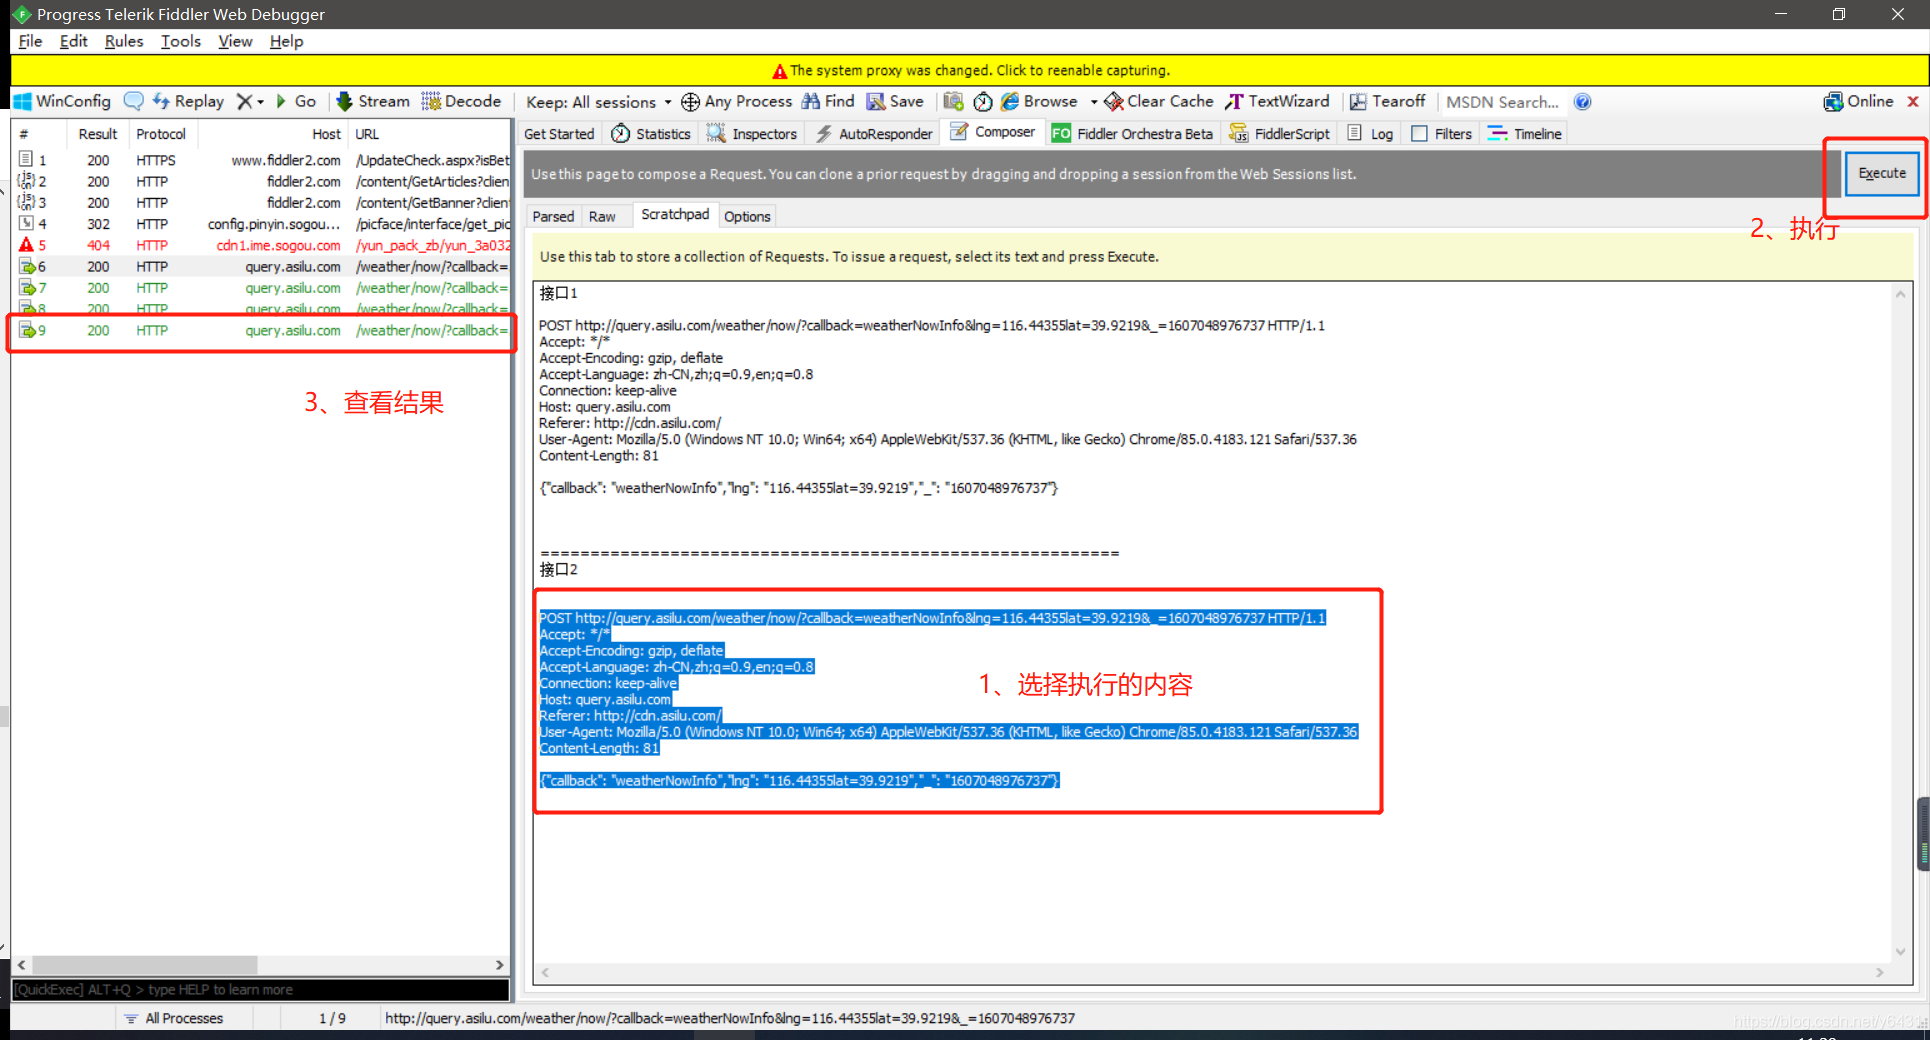Open the Rules menu
This screenshot has width=1930, height=1040.
point(124,41)
